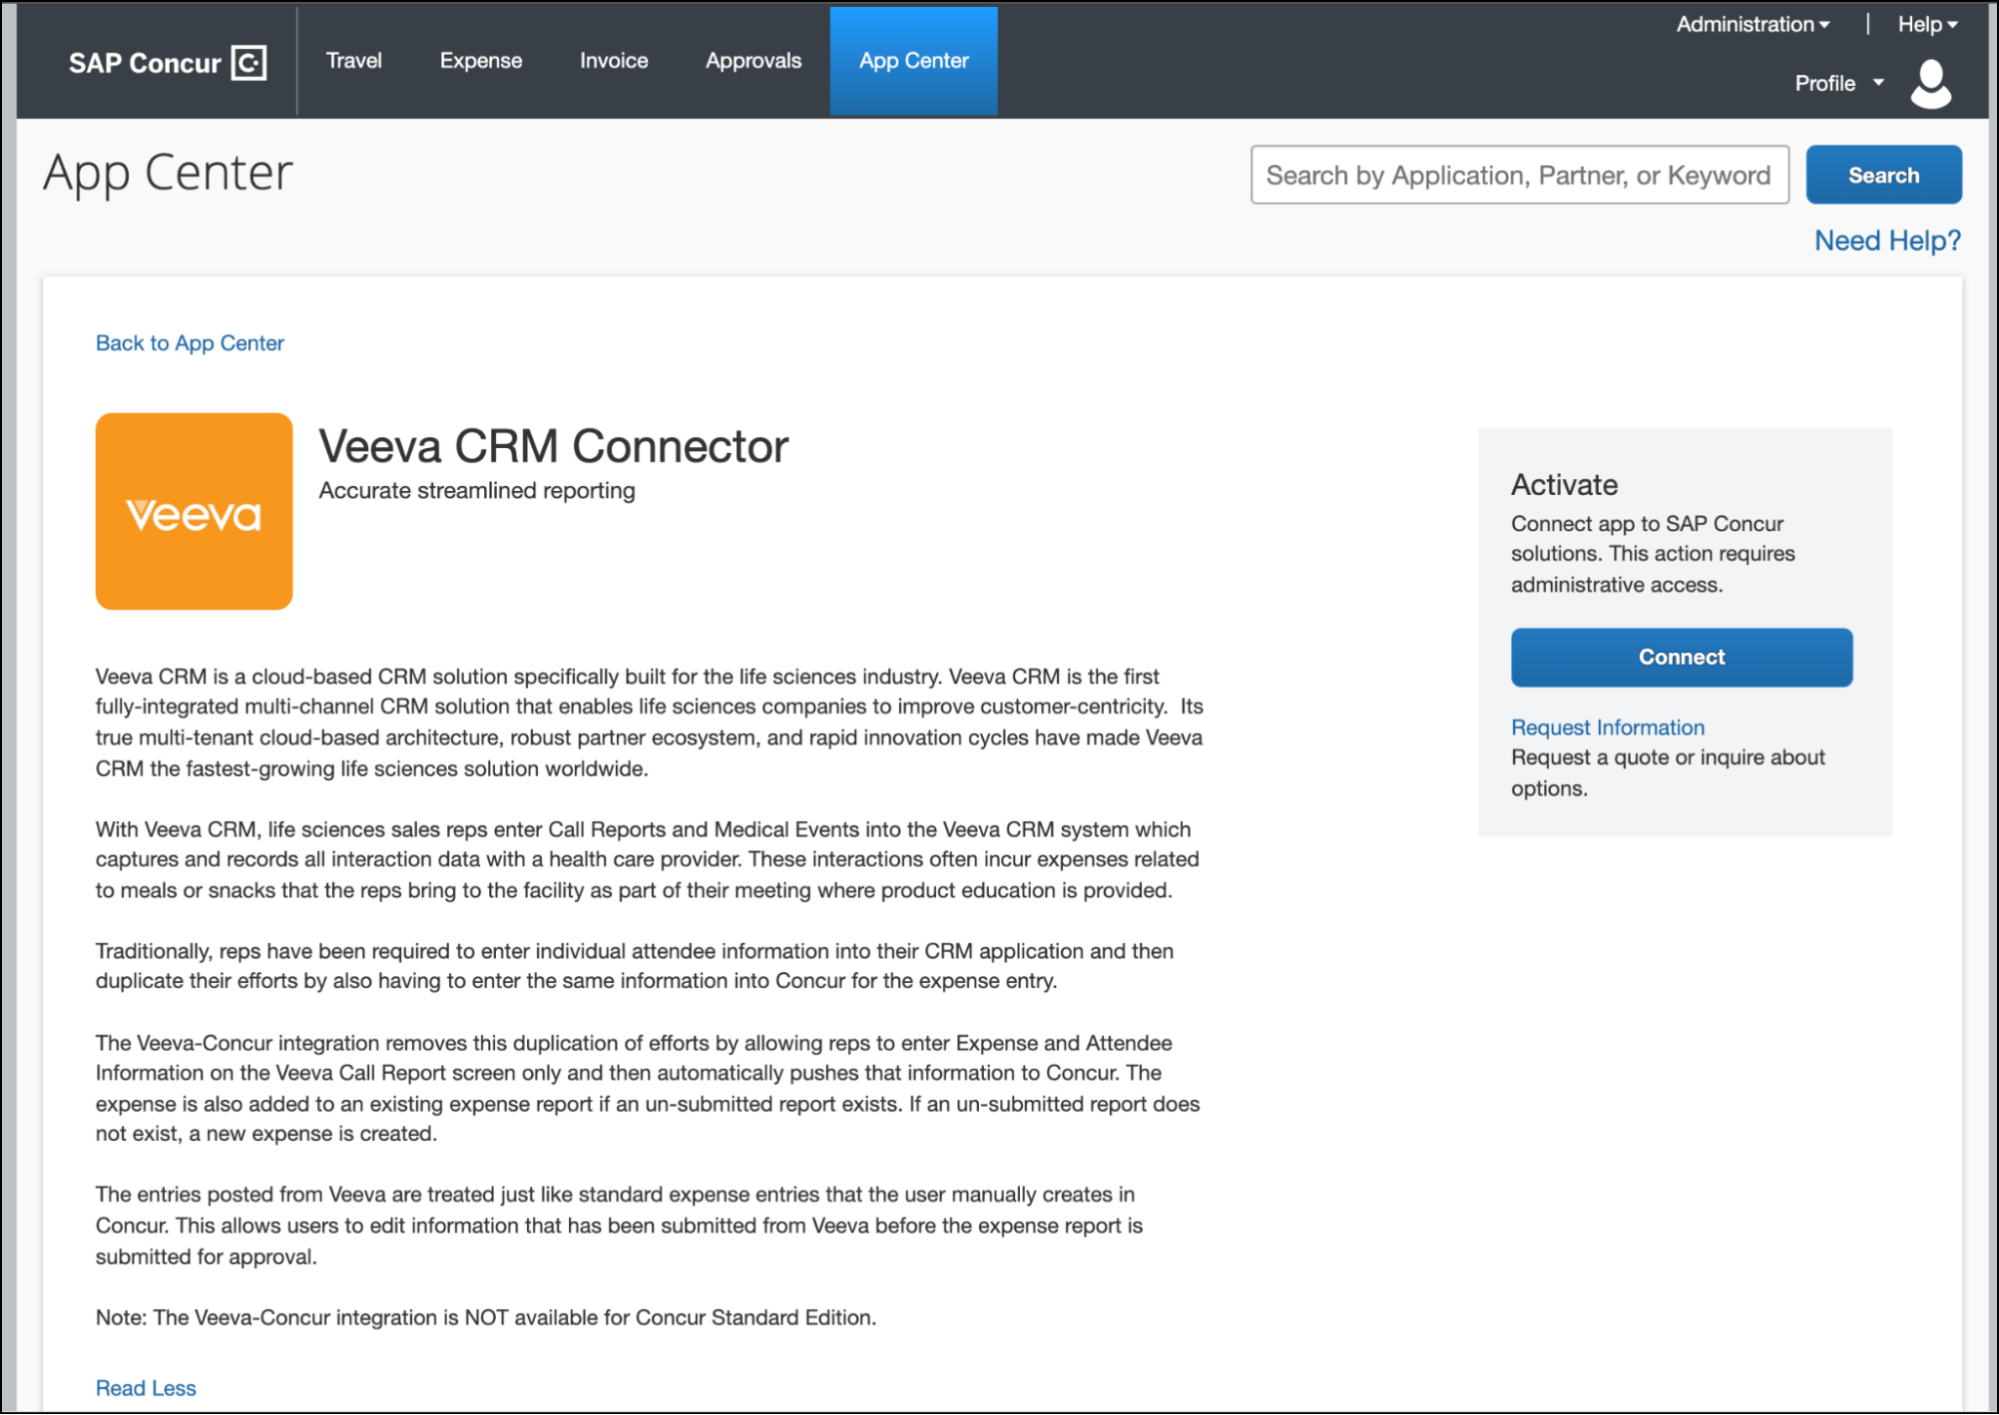Click the Veeva CRM Connector title
Viewport: 1999px width, 1415px height.
point(553,446)
